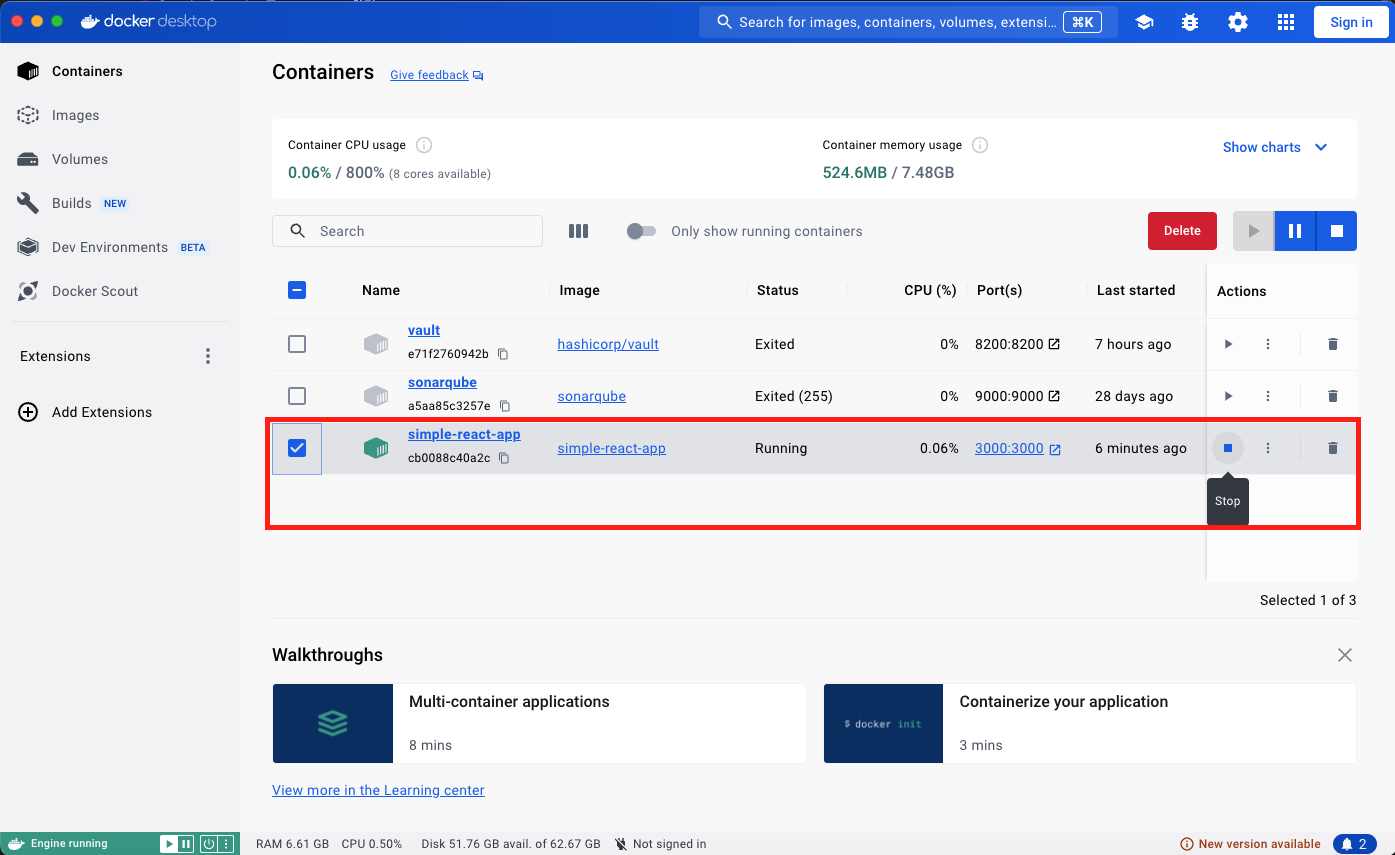Open the sonarqube image link
The image size is (1395, 855).
(x=592, y=396)
